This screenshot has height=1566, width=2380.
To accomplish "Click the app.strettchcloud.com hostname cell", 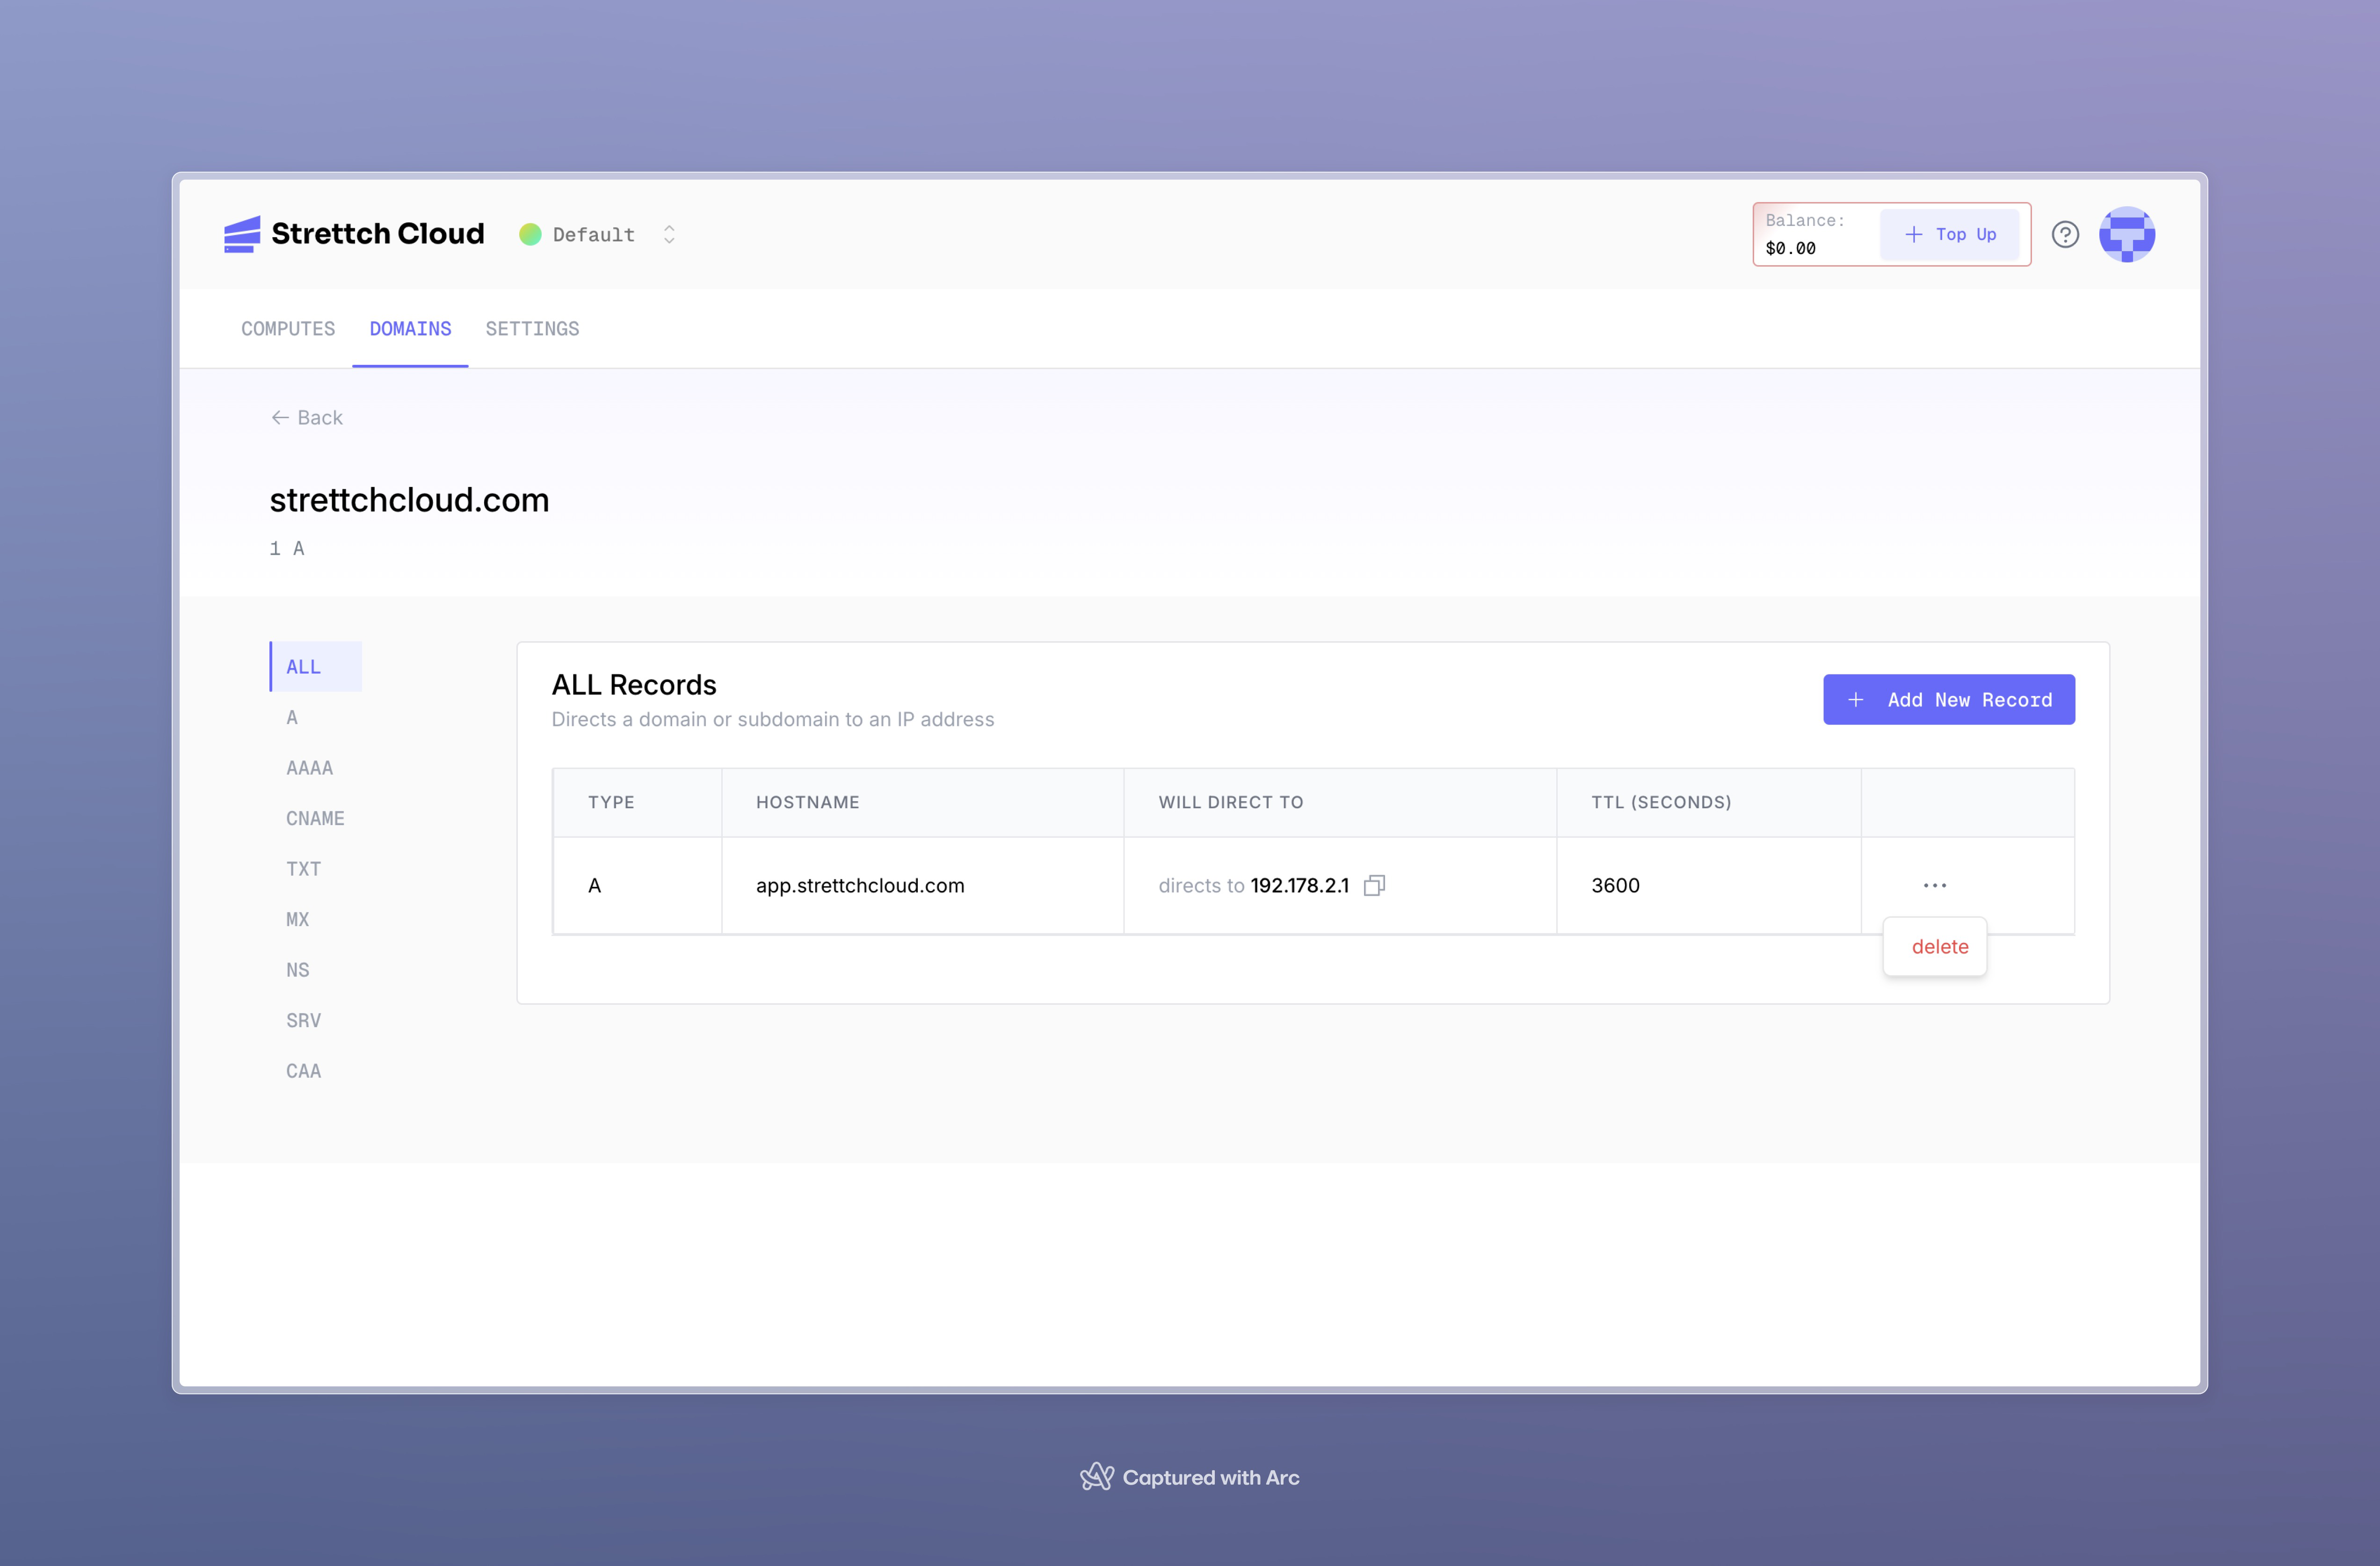I will point(860,886).
